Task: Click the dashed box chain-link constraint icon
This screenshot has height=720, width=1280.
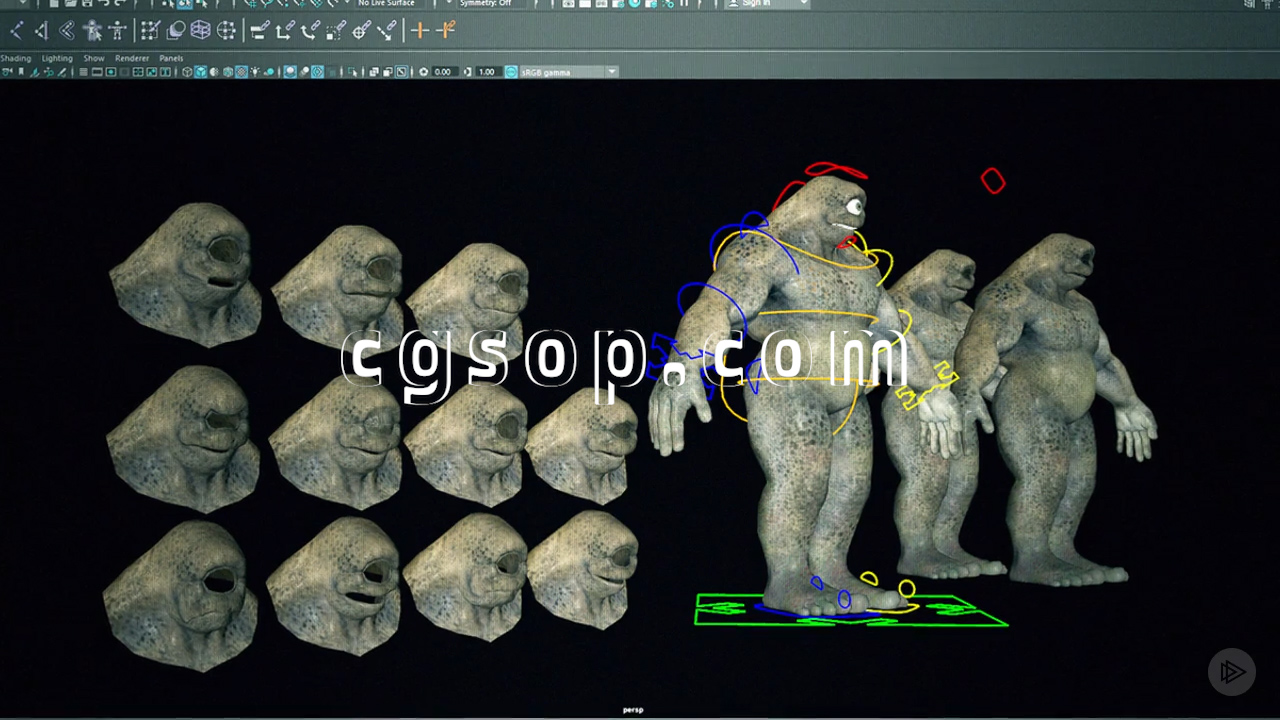Action: coord(337,30)
